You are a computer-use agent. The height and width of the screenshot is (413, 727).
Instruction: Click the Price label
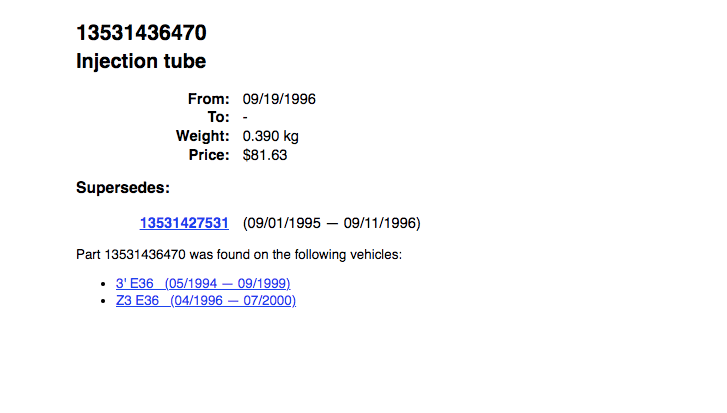(x=209, y=155)
